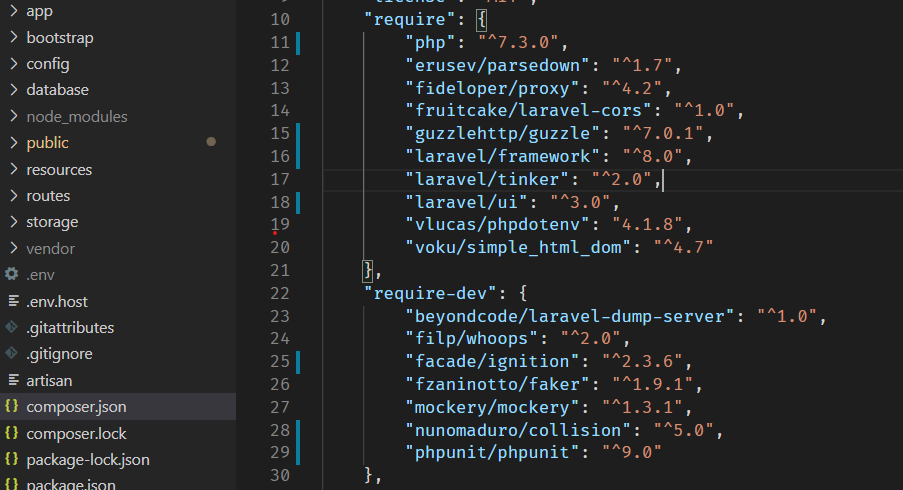Click the file icon beside artisan

pos(13,380)
